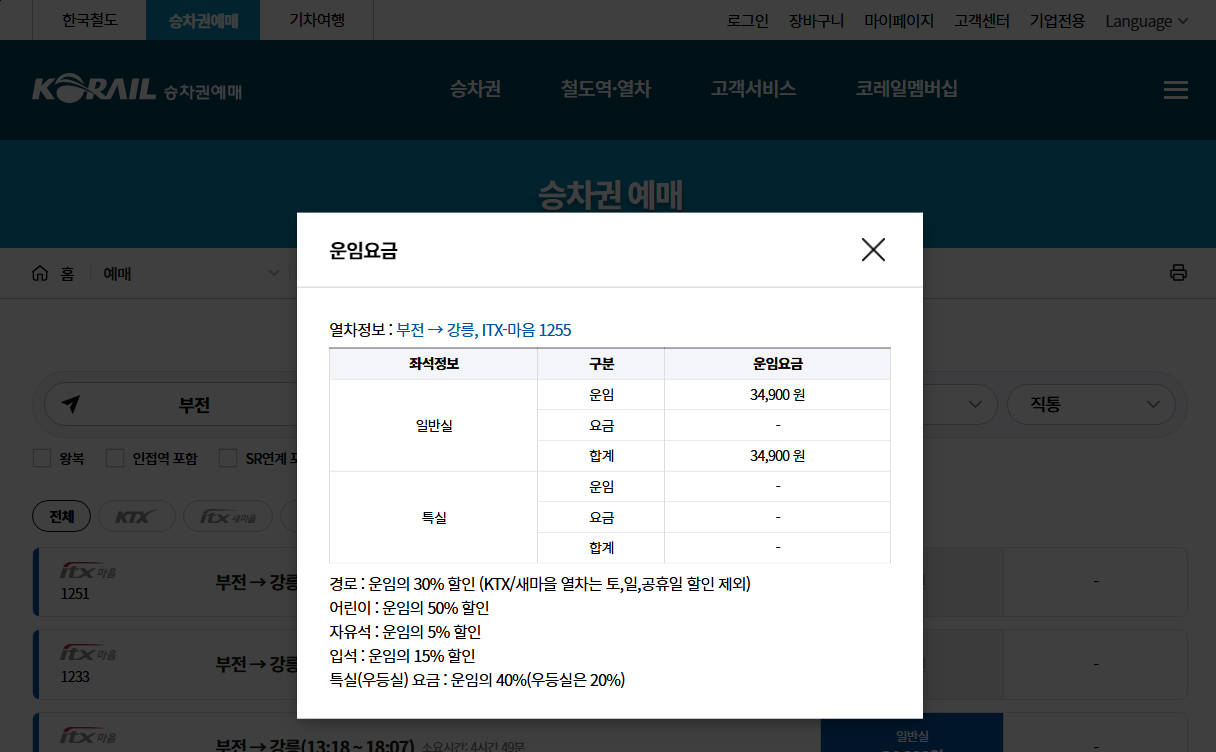Screen dimensions: 1216x752
Task: Click the 운임요금 column header
Action: click(777, 364)
